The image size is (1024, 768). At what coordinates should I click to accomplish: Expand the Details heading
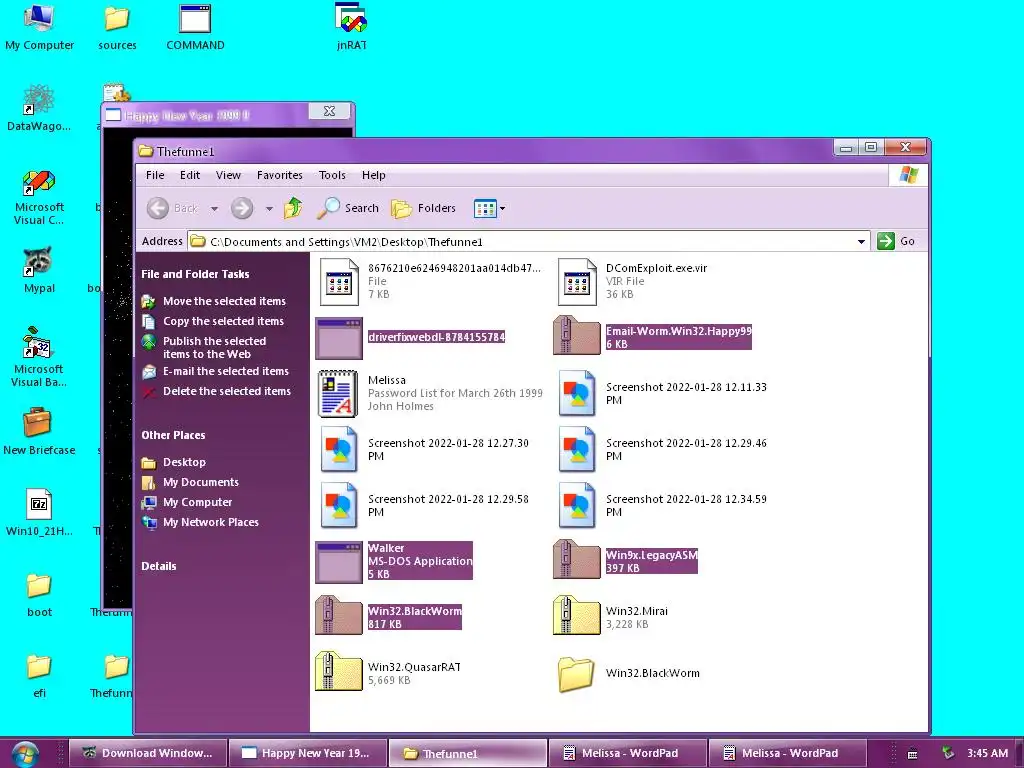point(159,566)
